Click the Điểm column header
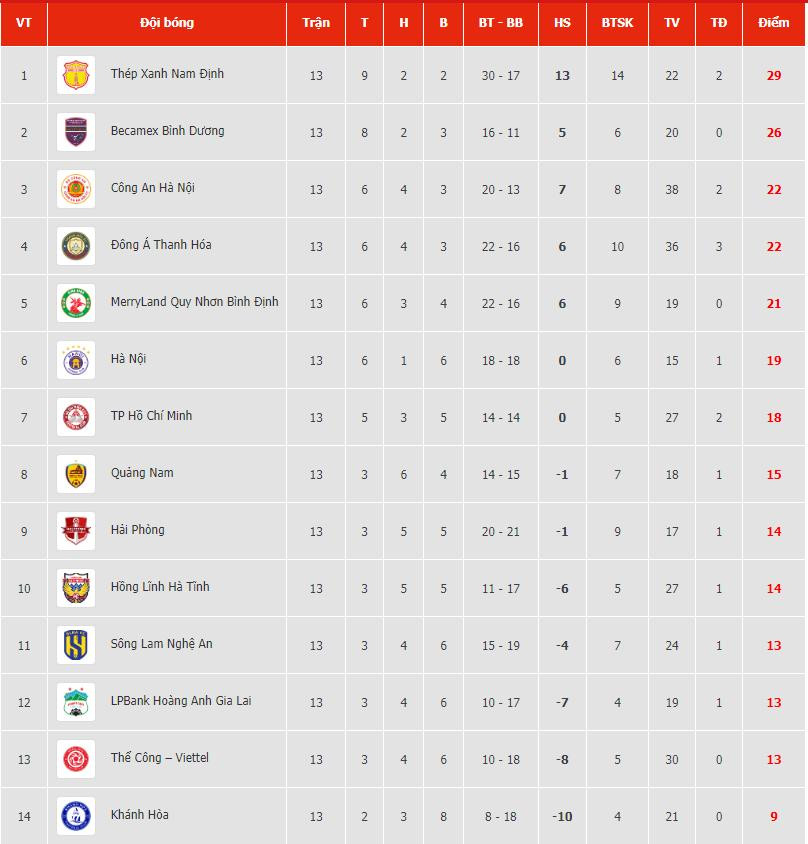The height and width of the screenshot is (844, 808). click(x=773, y=23)
